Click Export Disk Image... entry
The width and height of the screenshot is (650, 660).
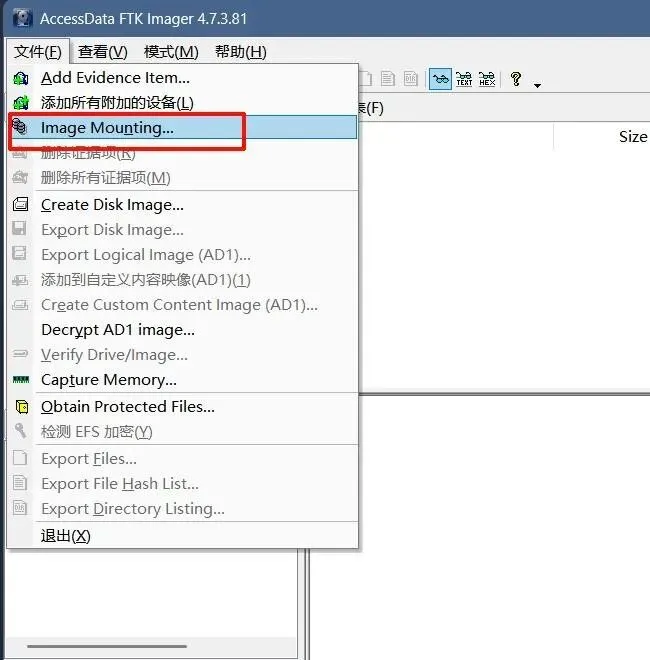183,229
